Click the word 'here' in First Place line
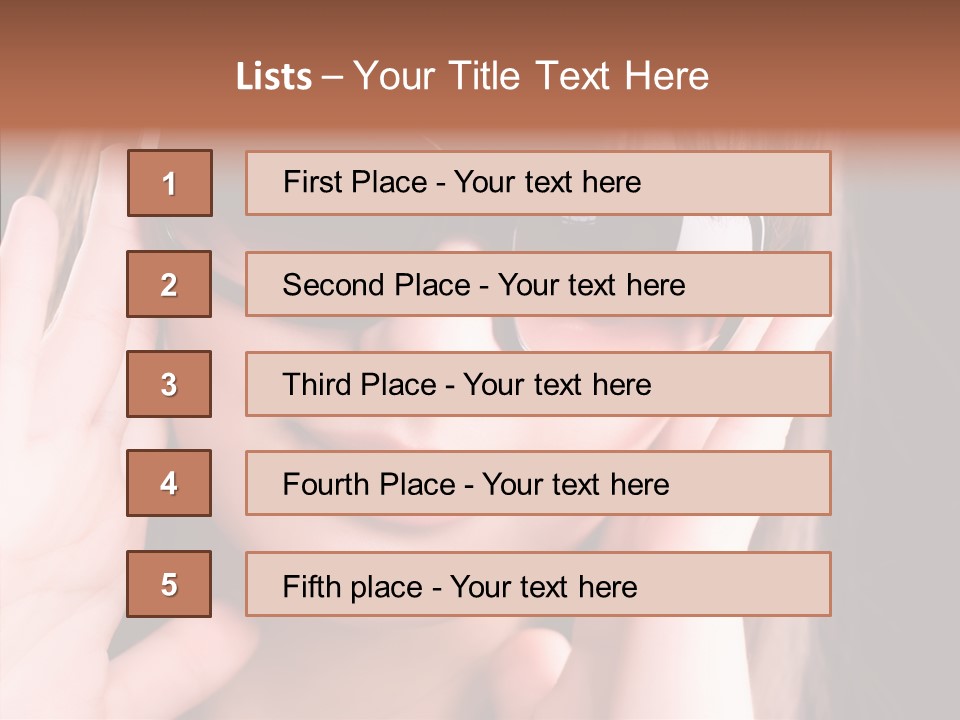Image resolution: width=960 pixels, height=720 pixels. pos(611,182)
